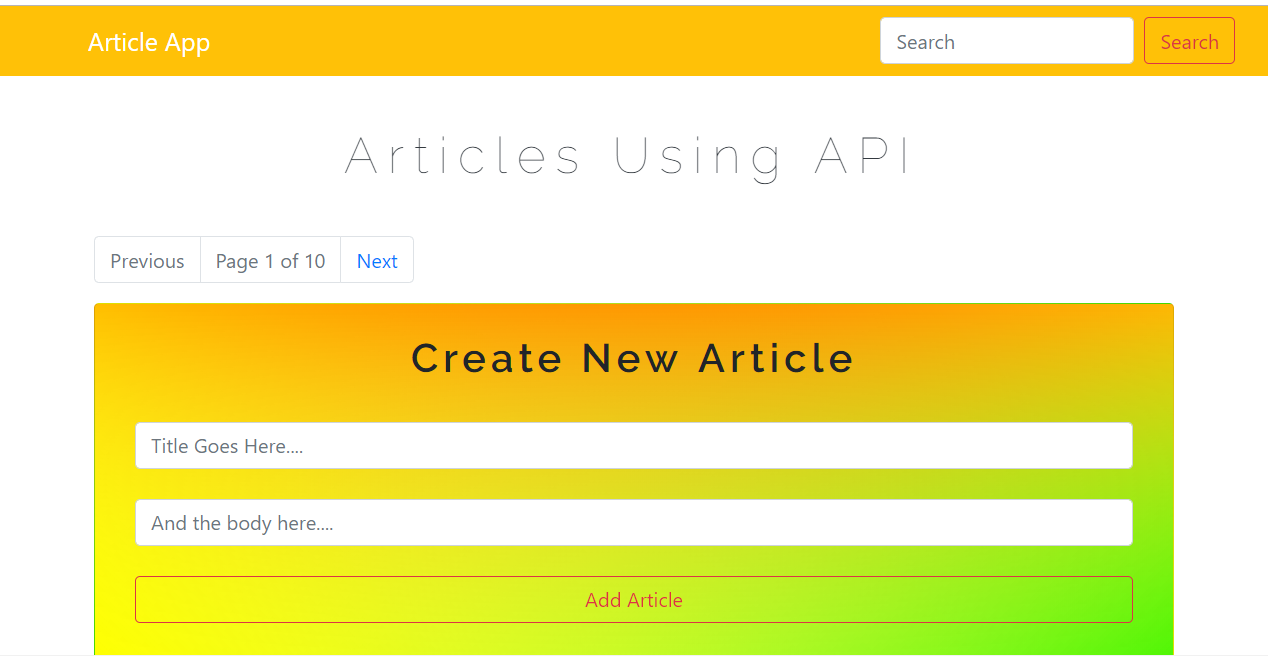The image size is (1268, 656).
Task: Click the word API in the page title
Action: tap(863, 157)
